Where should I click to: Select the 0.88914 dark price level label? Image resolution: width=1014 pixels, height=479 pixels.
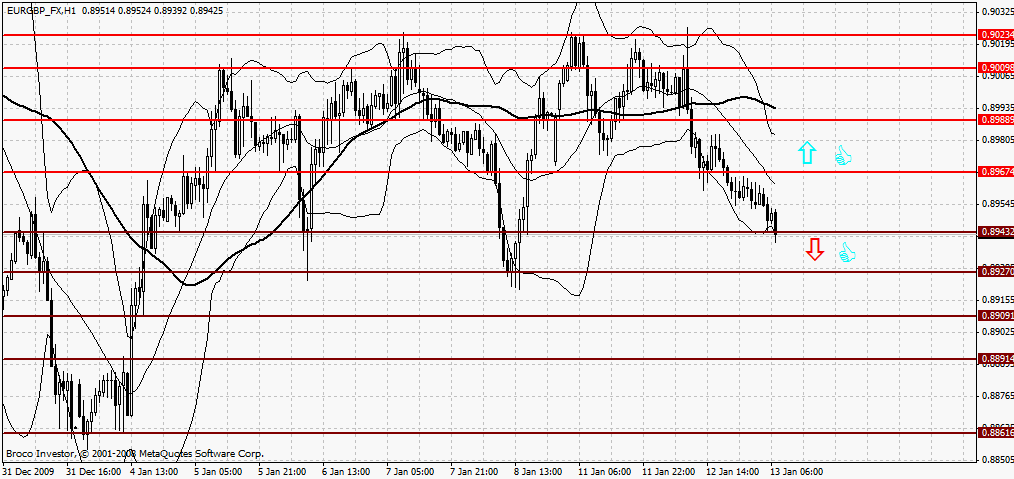tap(997, 359)
